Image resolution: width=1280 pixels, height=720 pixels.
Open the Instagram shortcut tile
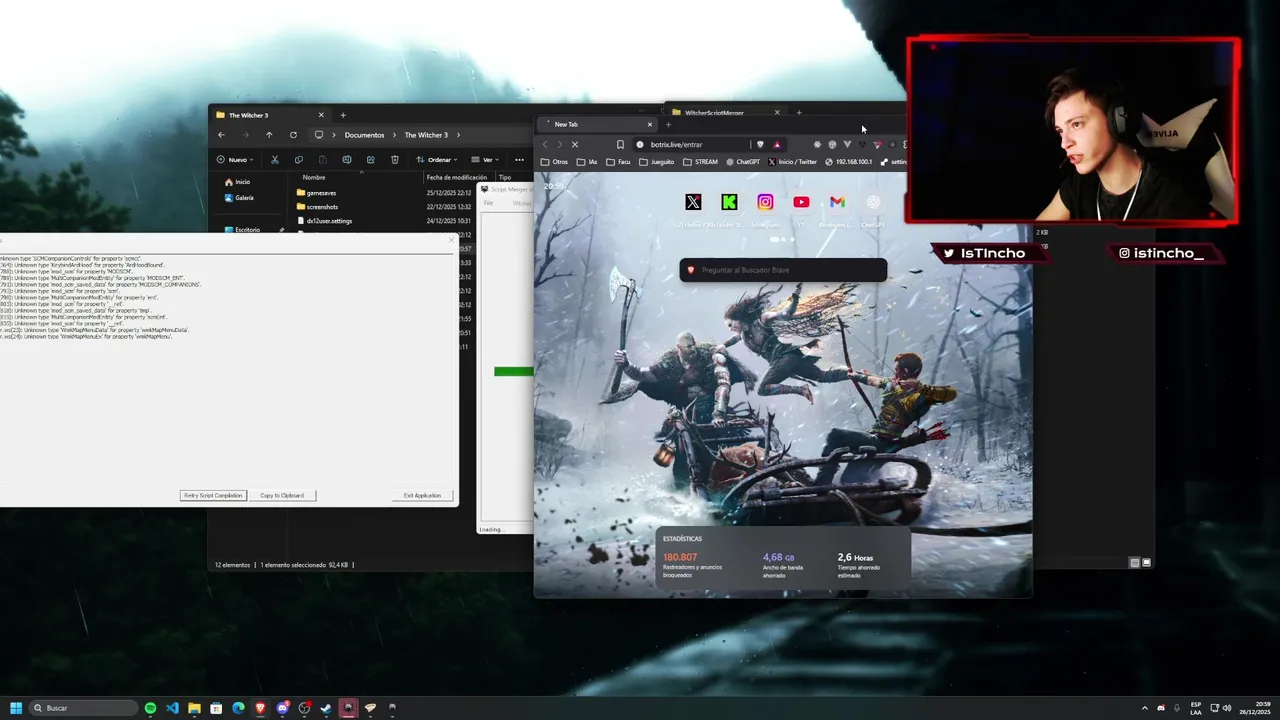[x=765, y=202]
